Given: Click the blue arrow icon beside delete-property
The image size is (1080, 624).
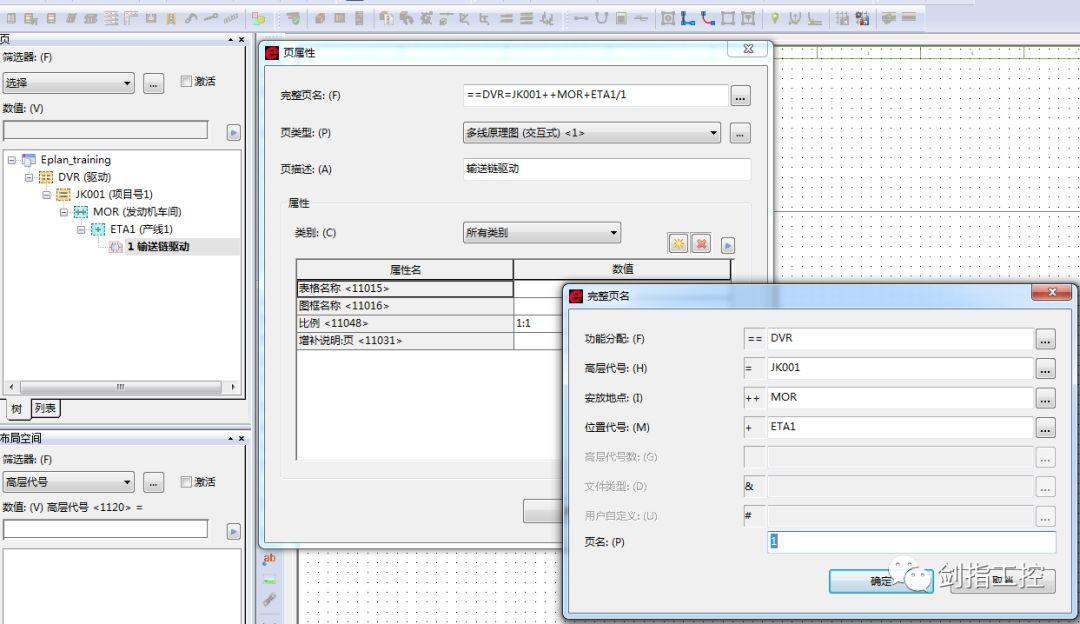Looking at the screenshot, I should coord(727,243).
